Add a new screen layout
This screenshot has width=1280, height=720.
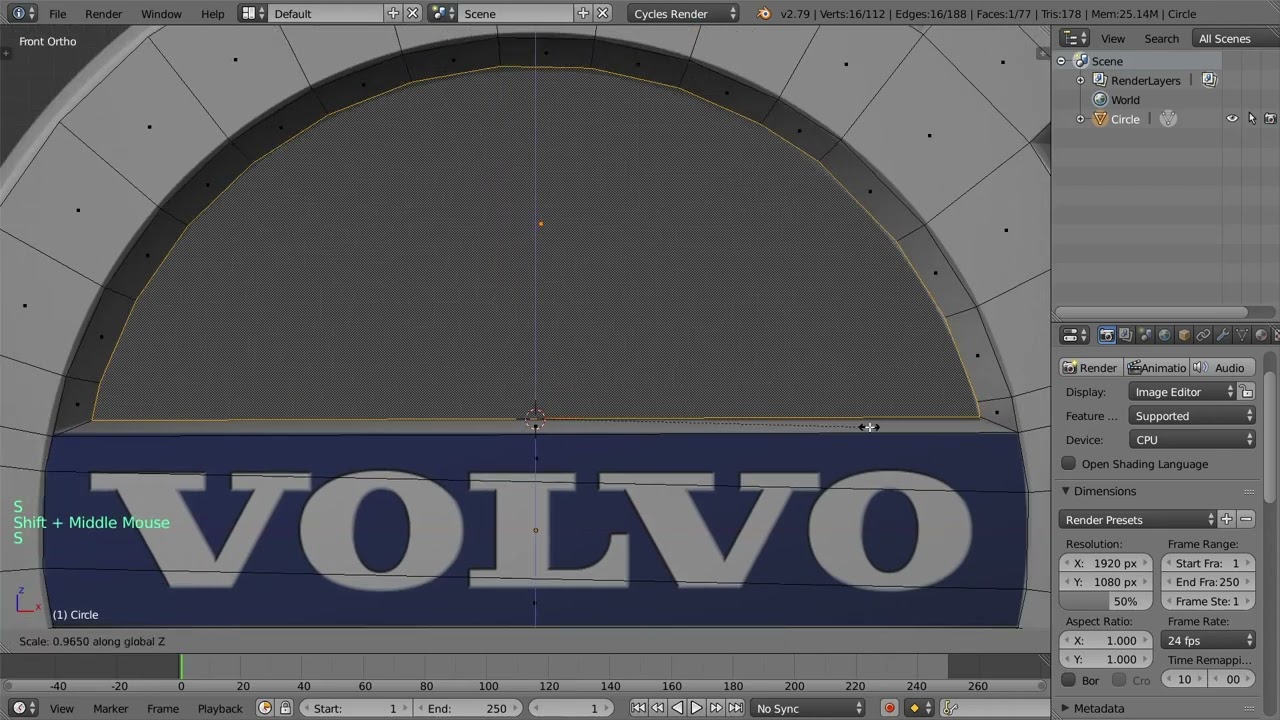(x=393, y=14)
